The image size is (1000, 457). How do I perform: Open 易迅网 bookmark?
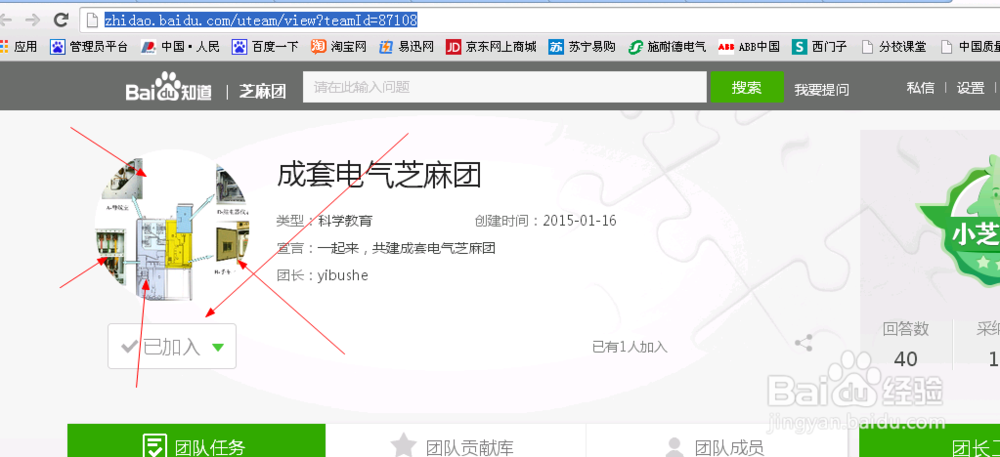[406, 47]
